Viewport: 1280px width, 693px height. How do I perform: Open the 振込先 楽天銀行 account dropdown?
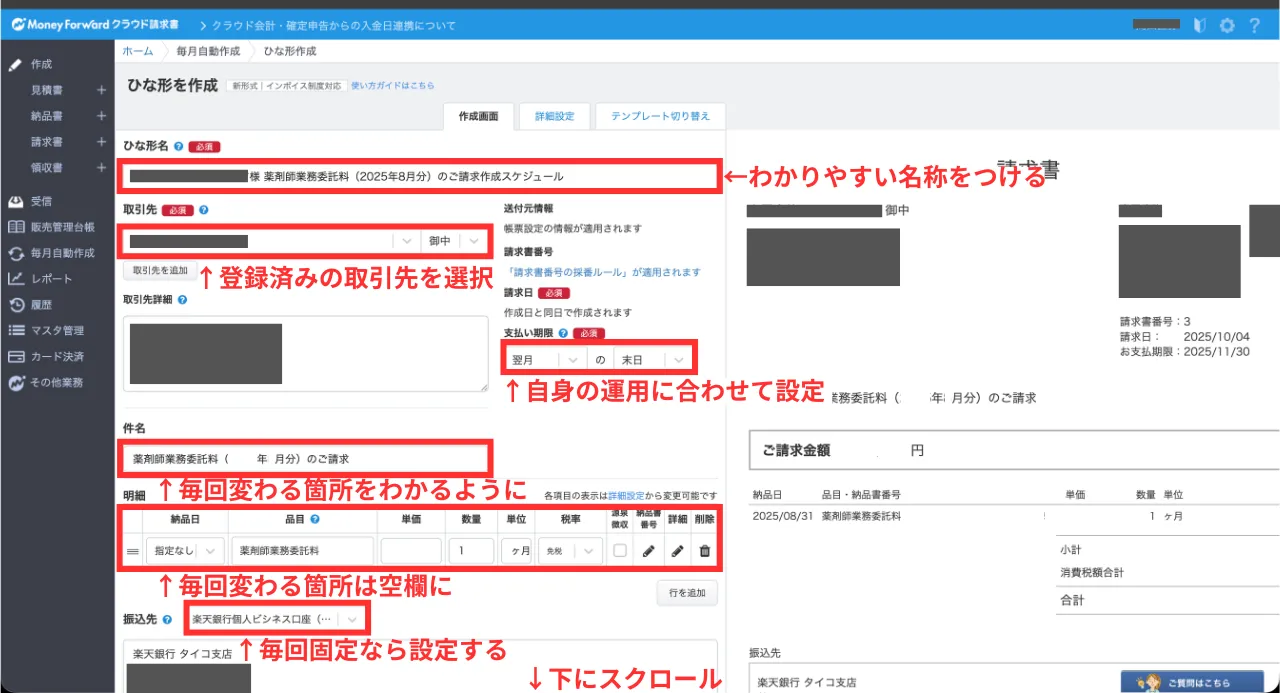[275, 619]
